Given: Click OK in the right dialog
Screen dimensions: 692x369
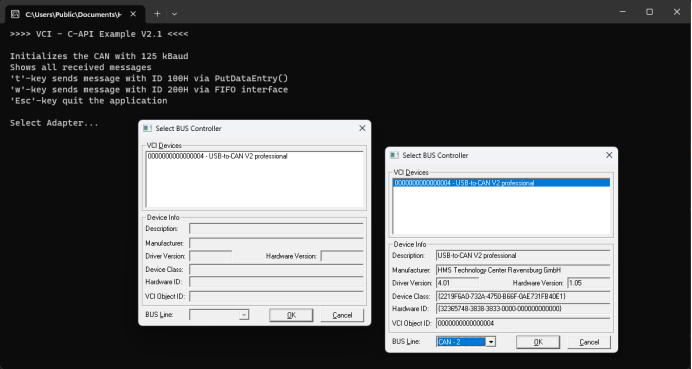Looking at the screenshot, I should click(x=538, y=342).
